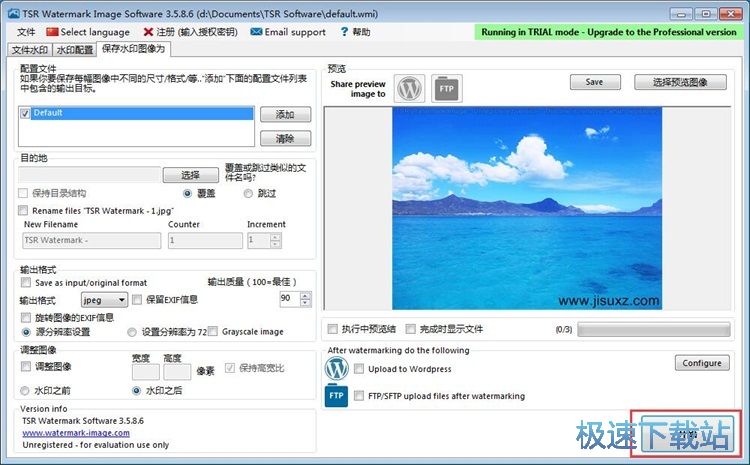This screenshot has width=750, height=465.
Task: Click the envelope Email support icon
Action: (256, 32)
